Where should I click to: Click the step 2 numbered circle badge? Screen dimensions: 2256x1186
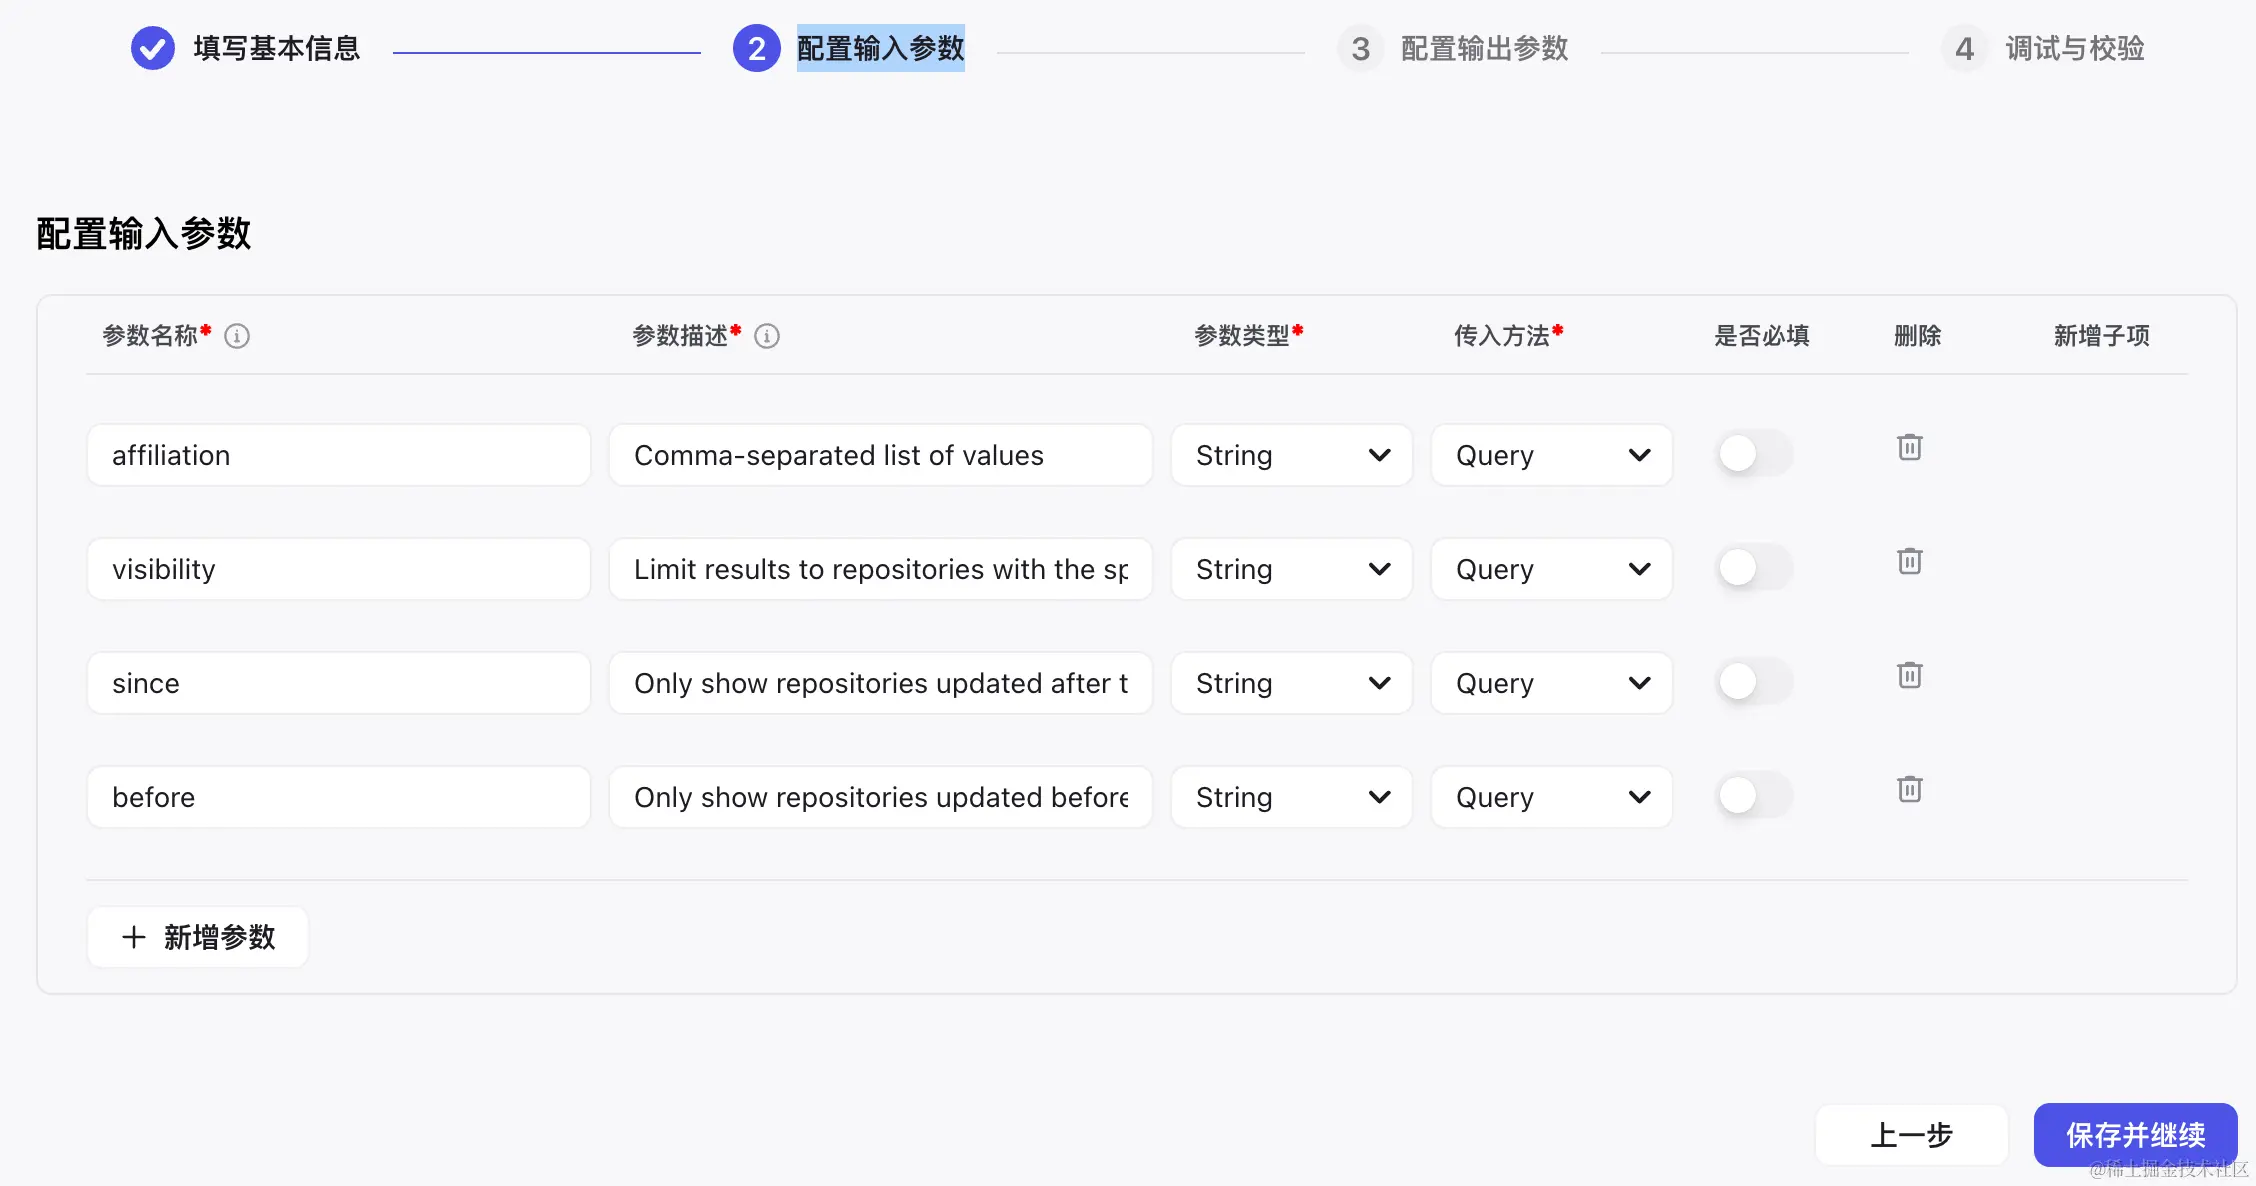pos(757,47)
